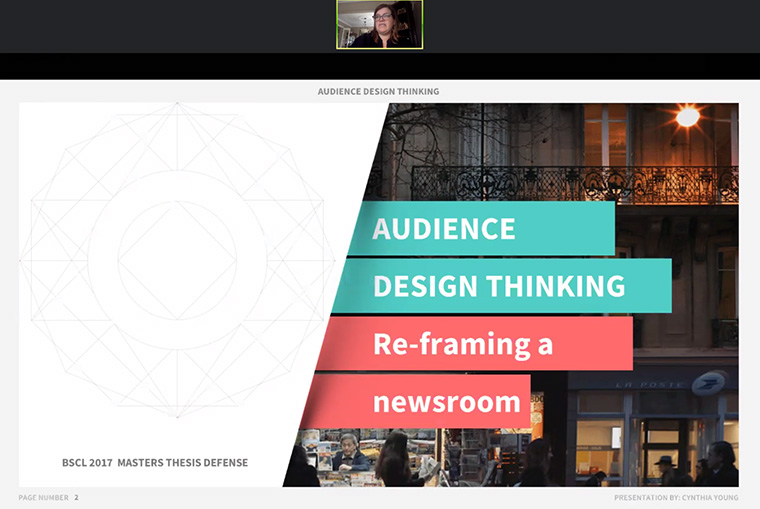The width and height of the screenshot is (760, 509).
Task: Select the speaker's webcam video thumbnail
Action: (x=380, y=24)
